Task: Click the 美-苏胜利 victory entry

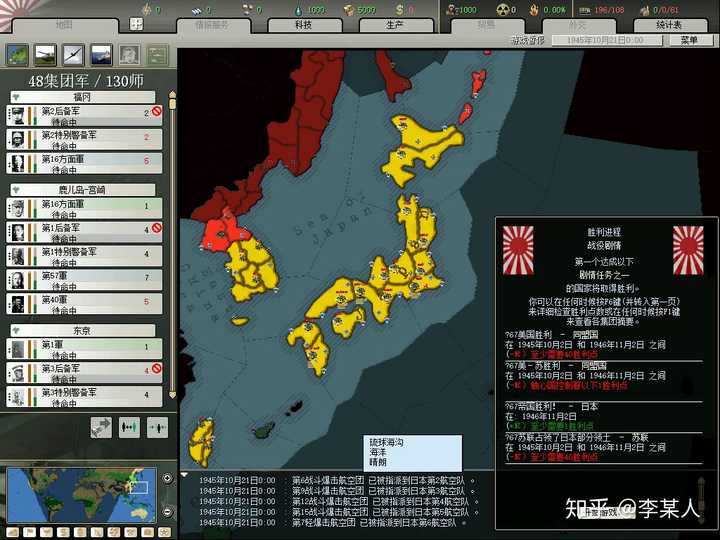Action: [603, 376]
